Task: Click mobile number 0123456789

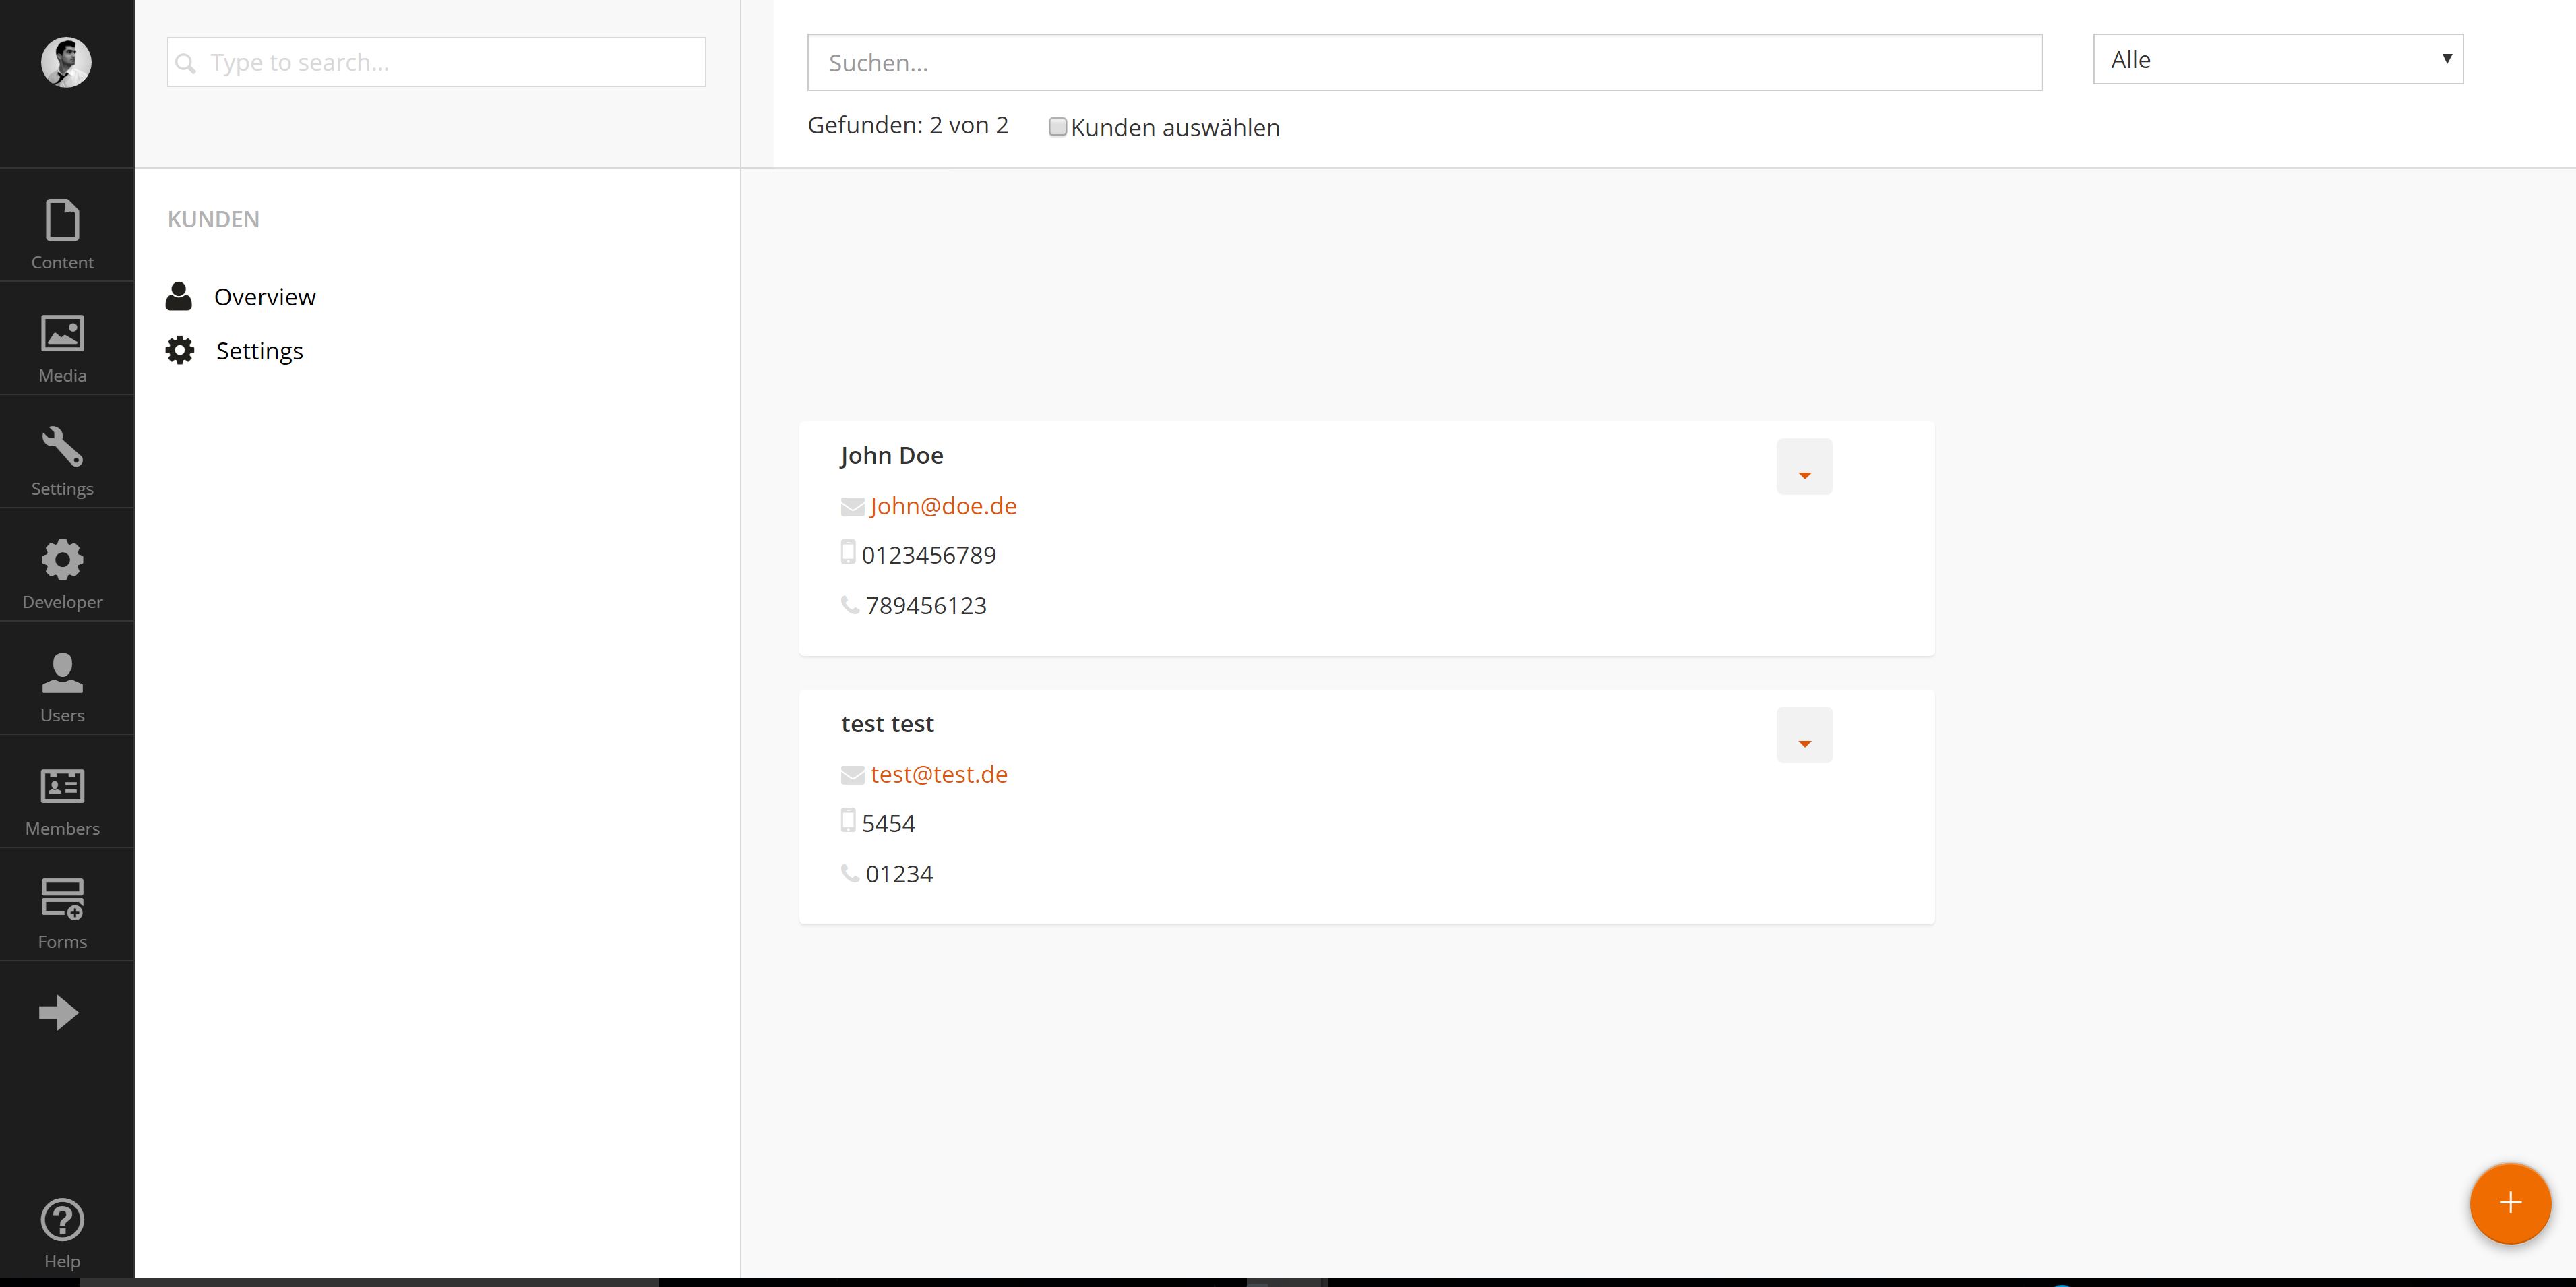Action: click(929, 555)
